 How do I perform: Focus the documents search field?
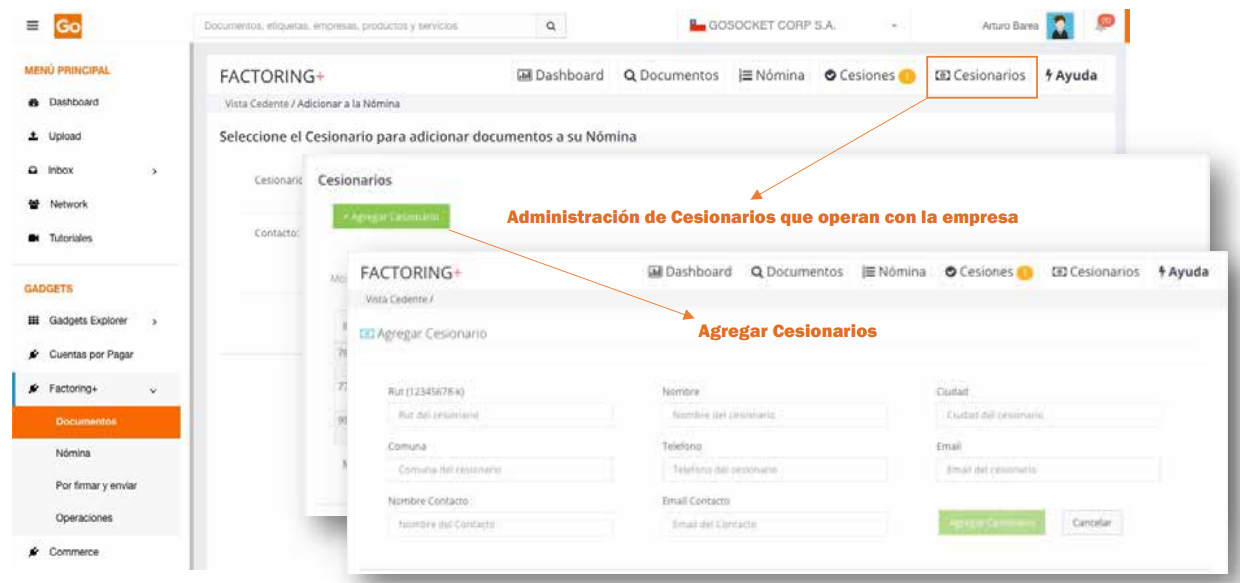click(367, 26)
